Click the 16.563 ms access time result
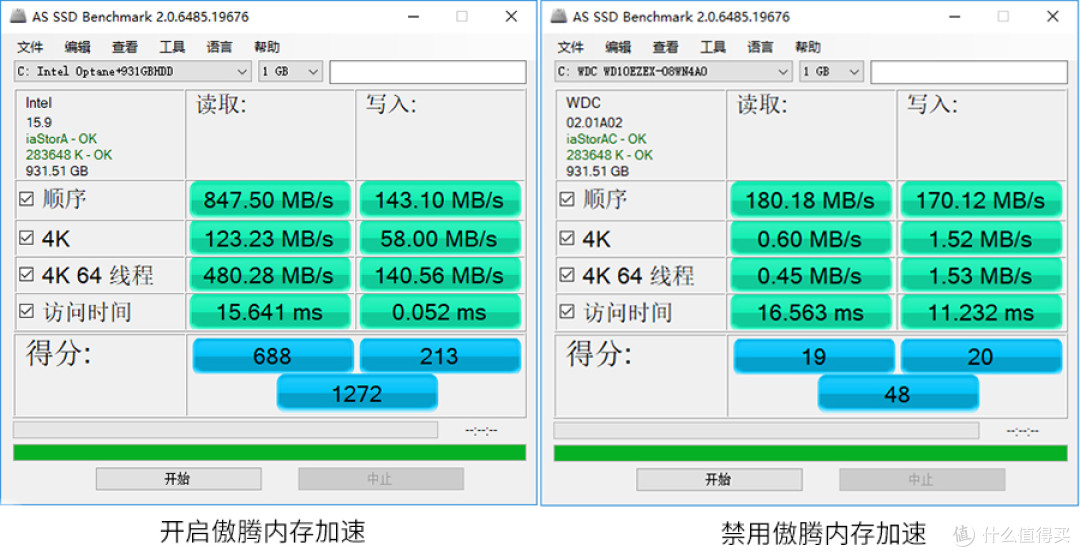Image resolution: width=1080 pixels, height=557 pixels. point(811,312)
